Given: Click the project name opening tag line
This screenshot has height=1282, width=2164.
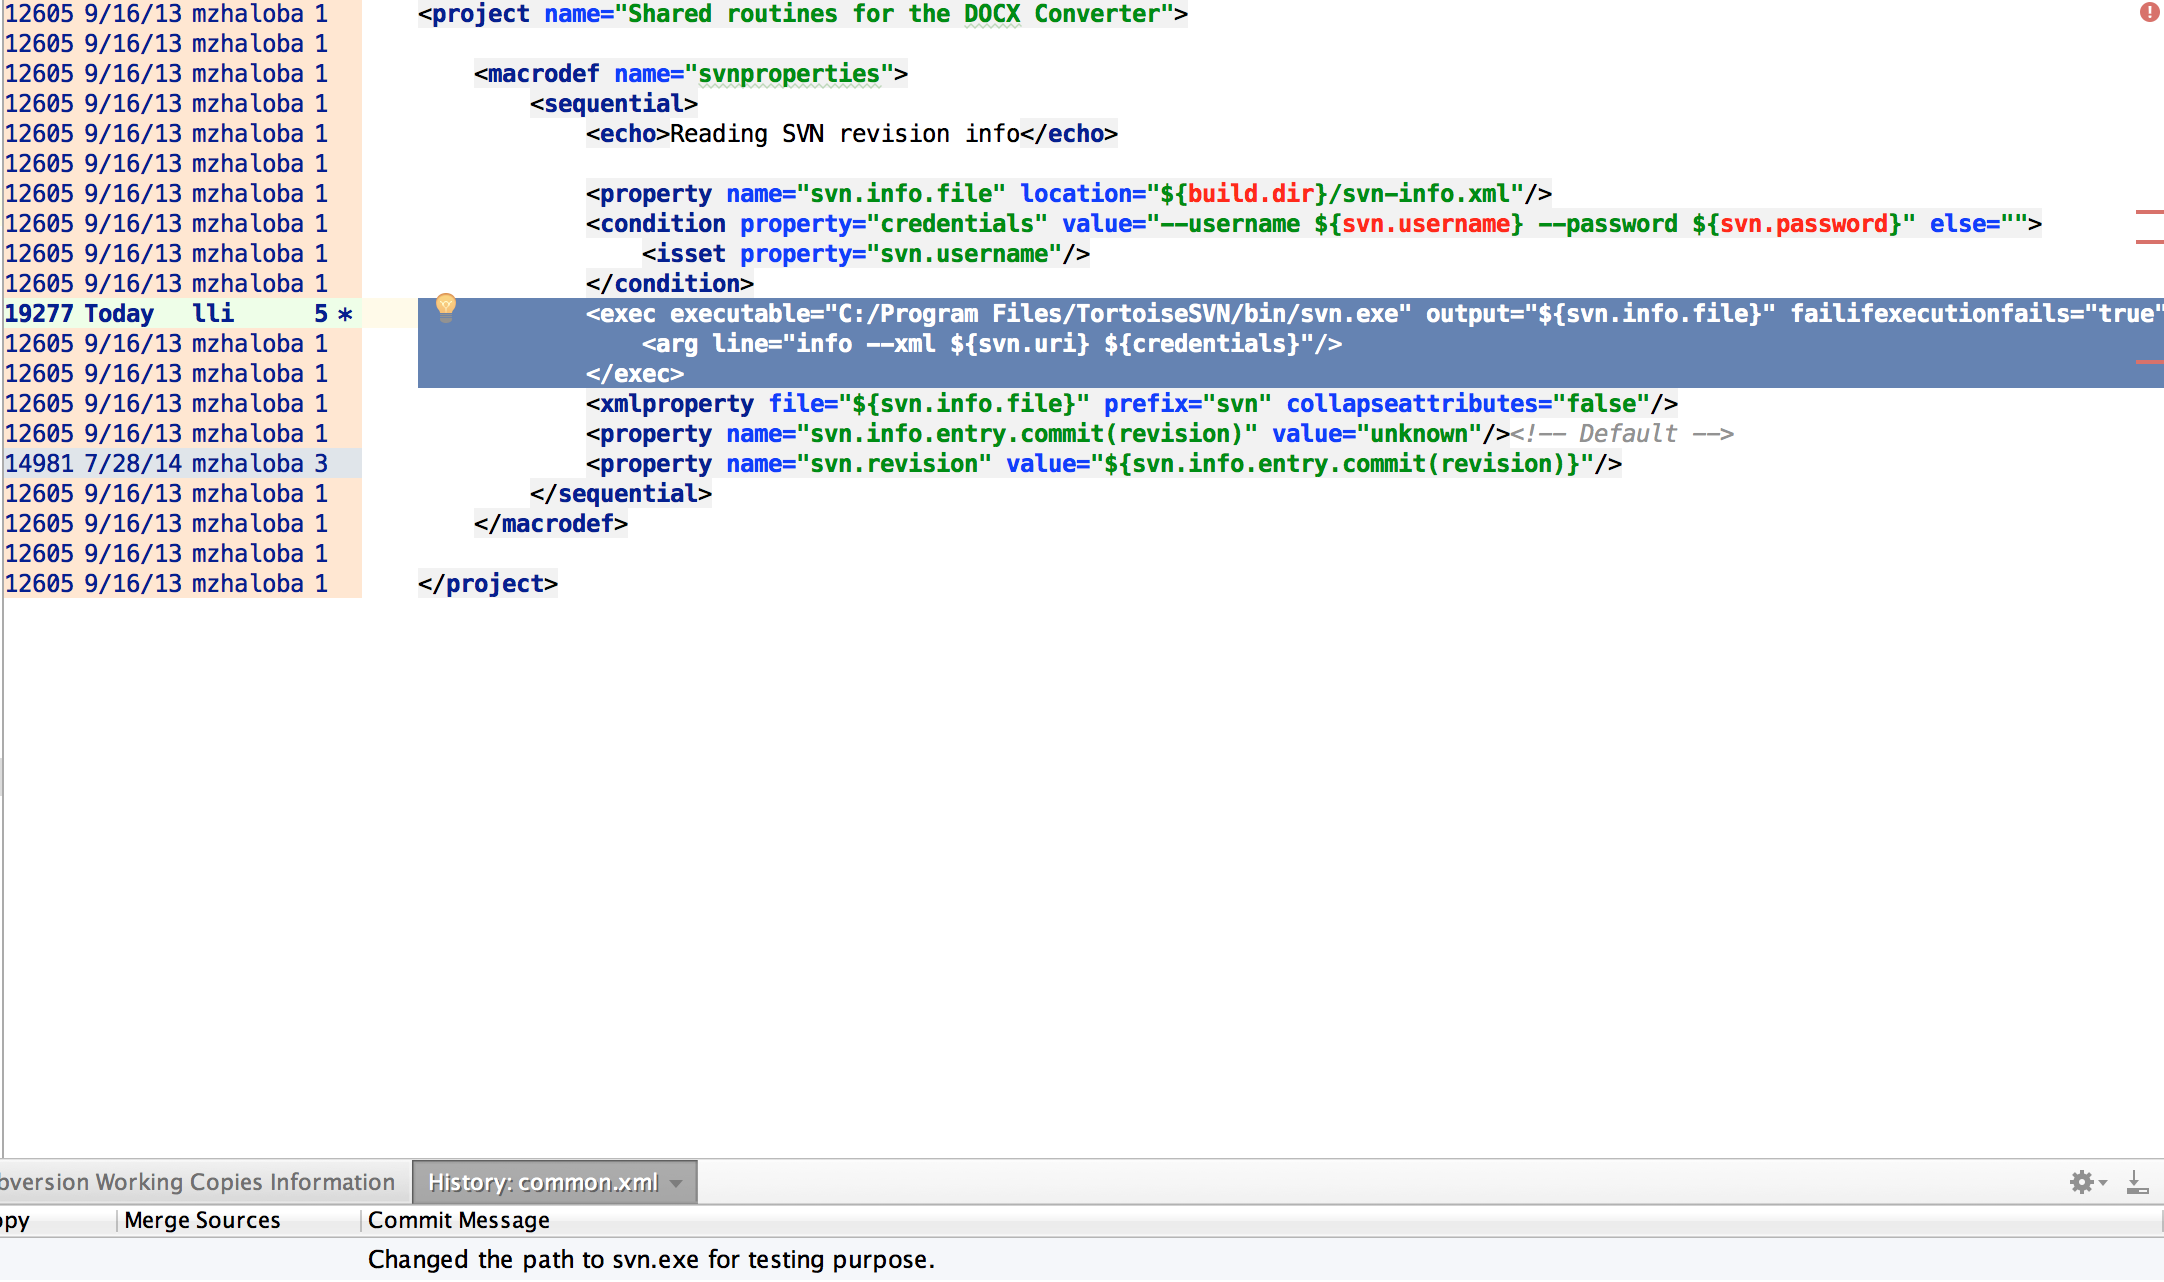Looking at the screenshot, I should pos(803,14).
